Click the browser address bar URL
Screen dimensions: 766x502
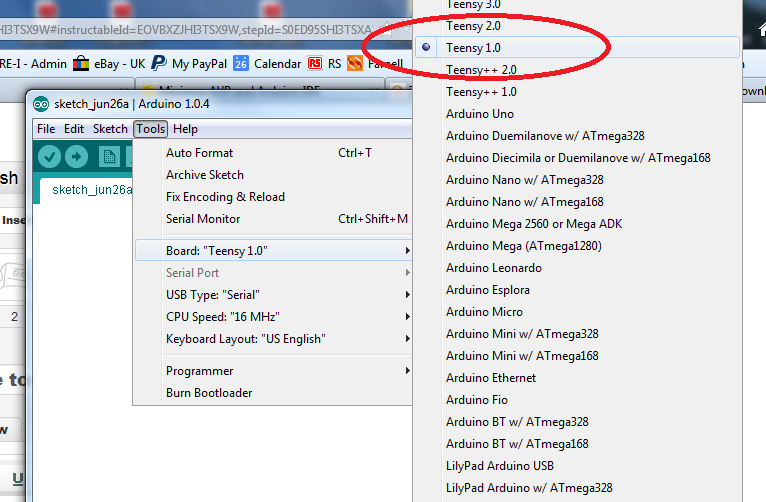(186, 30)
